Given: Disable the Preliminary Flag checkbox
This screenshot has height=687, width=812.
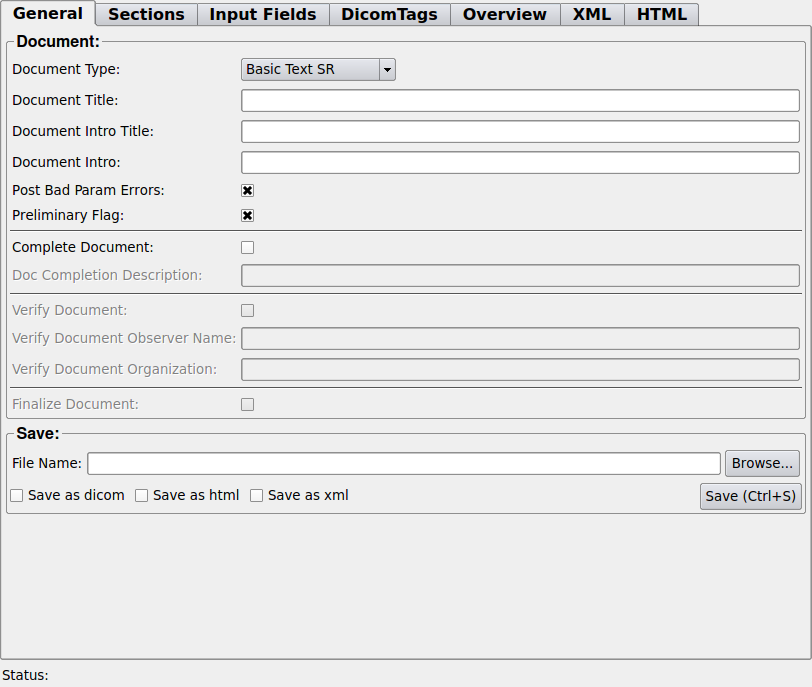Looking at the screenshot, I should click(x=247, y=215).
